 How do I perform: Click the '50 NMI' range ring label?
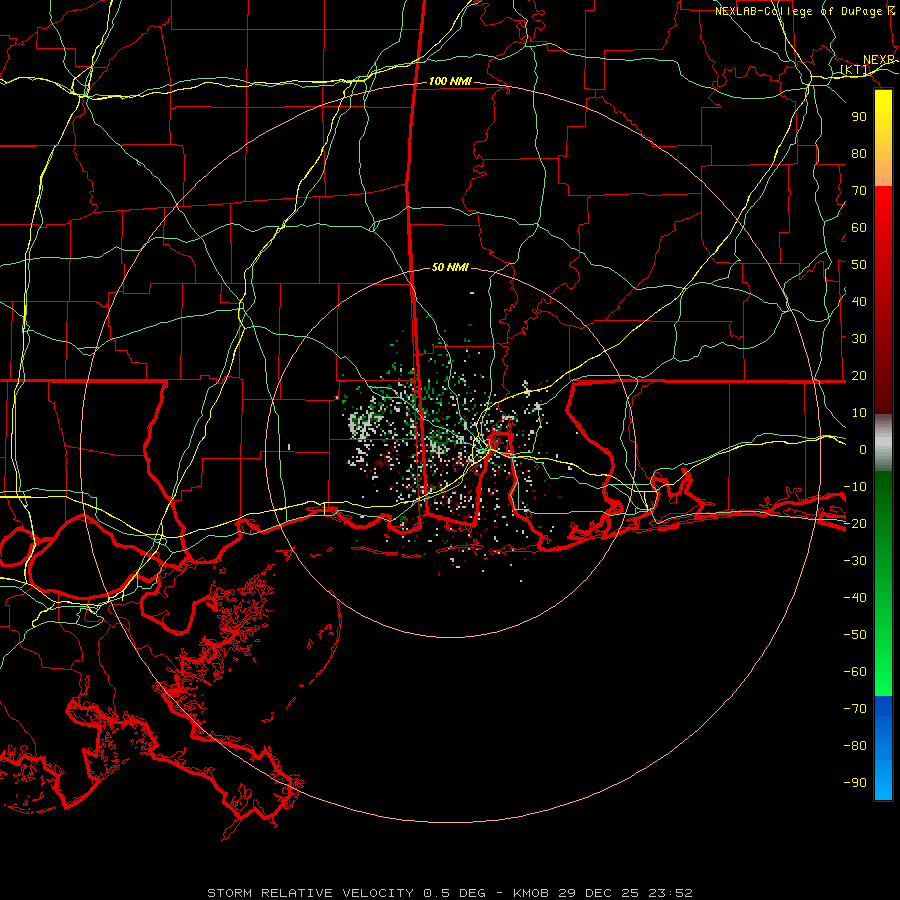point(450,267)
